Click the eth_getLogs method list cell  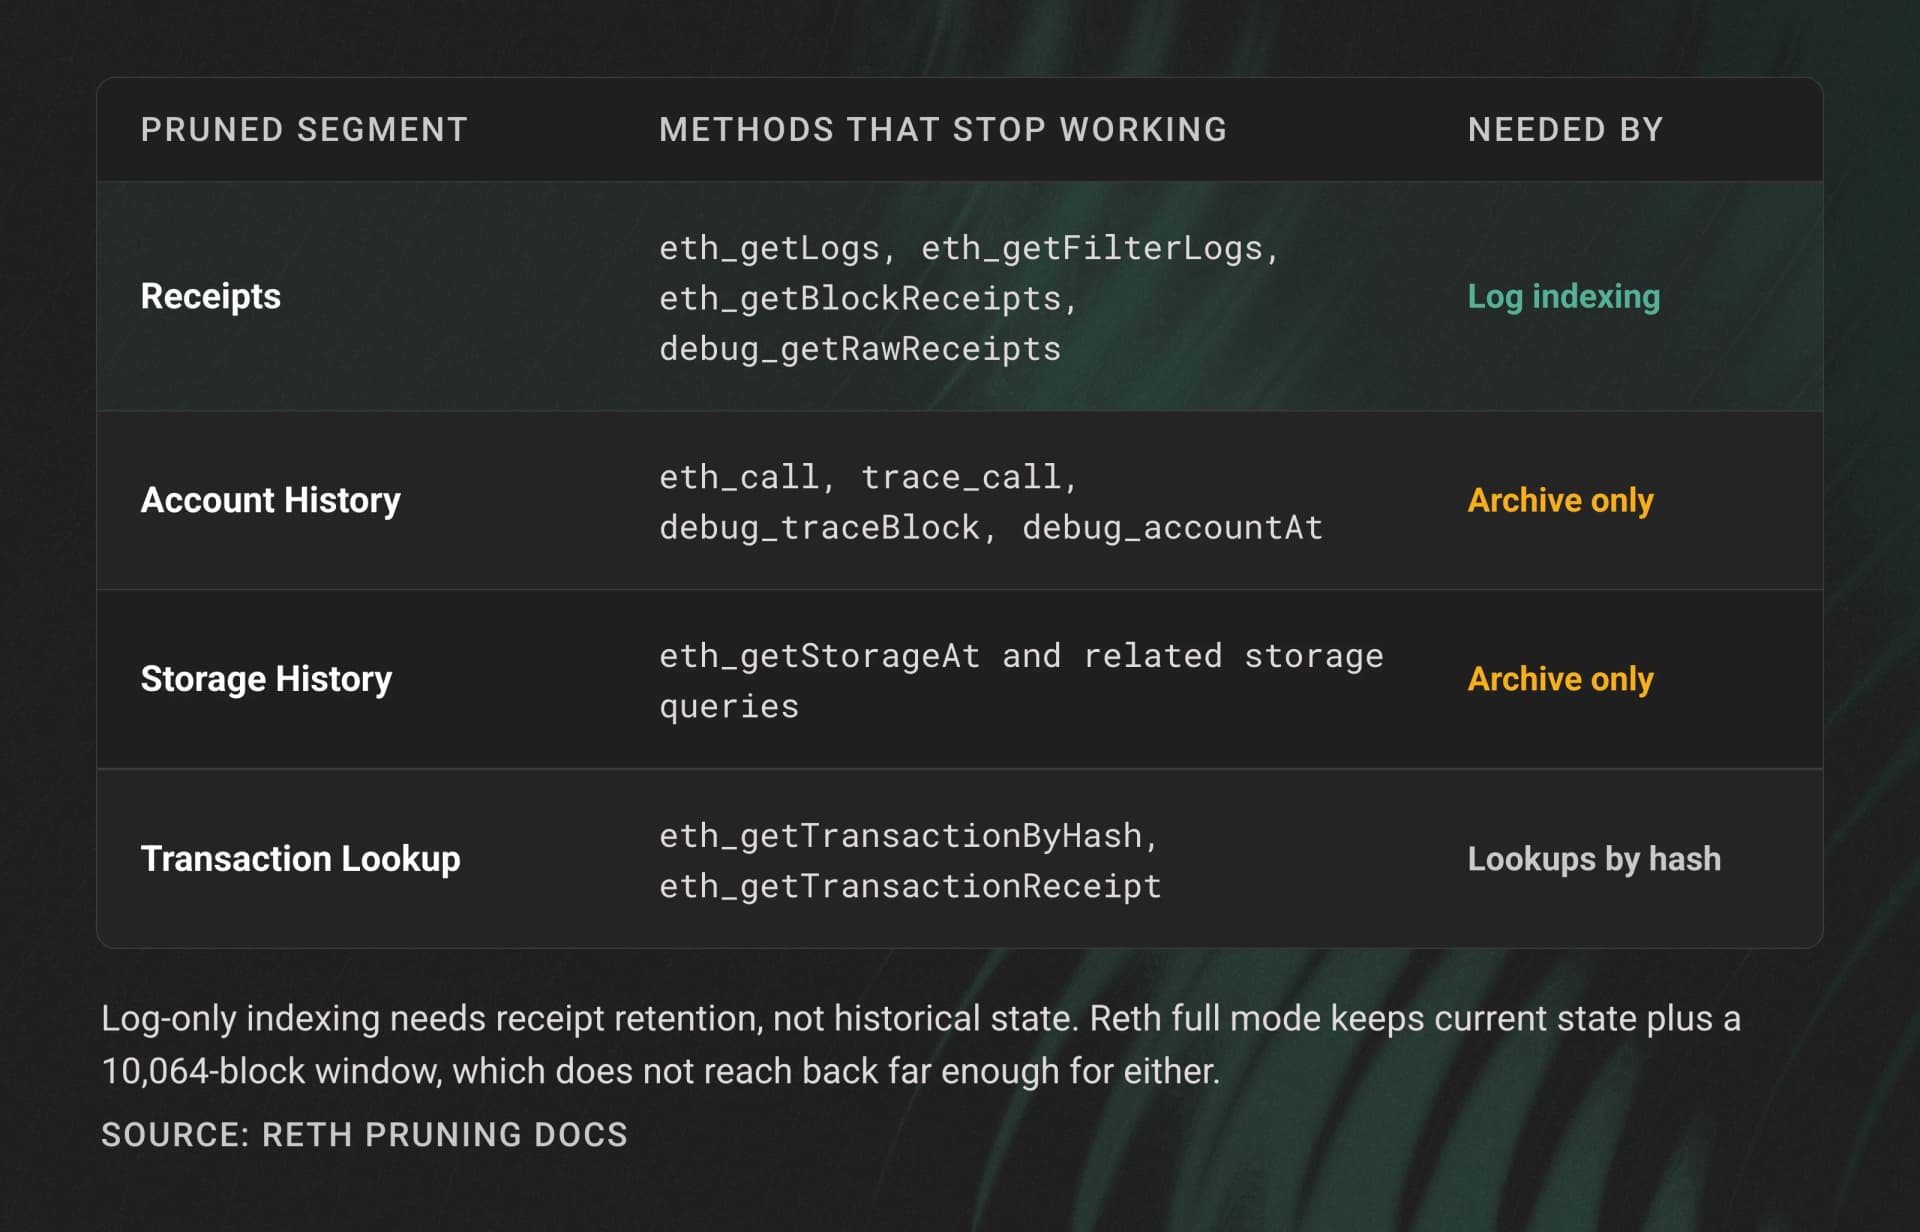(969, 298)
